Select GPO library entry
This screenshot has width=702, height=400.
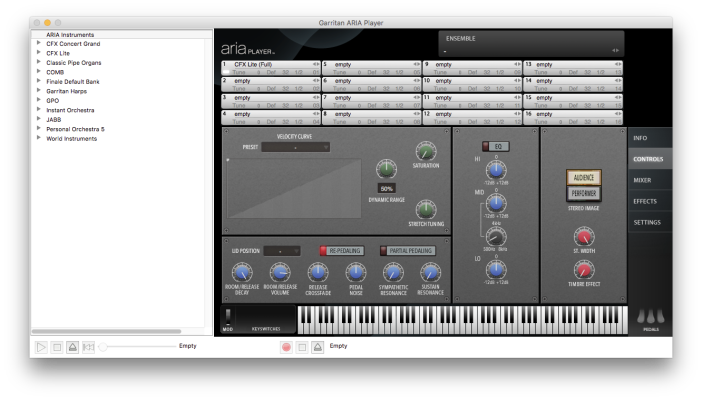52,100
